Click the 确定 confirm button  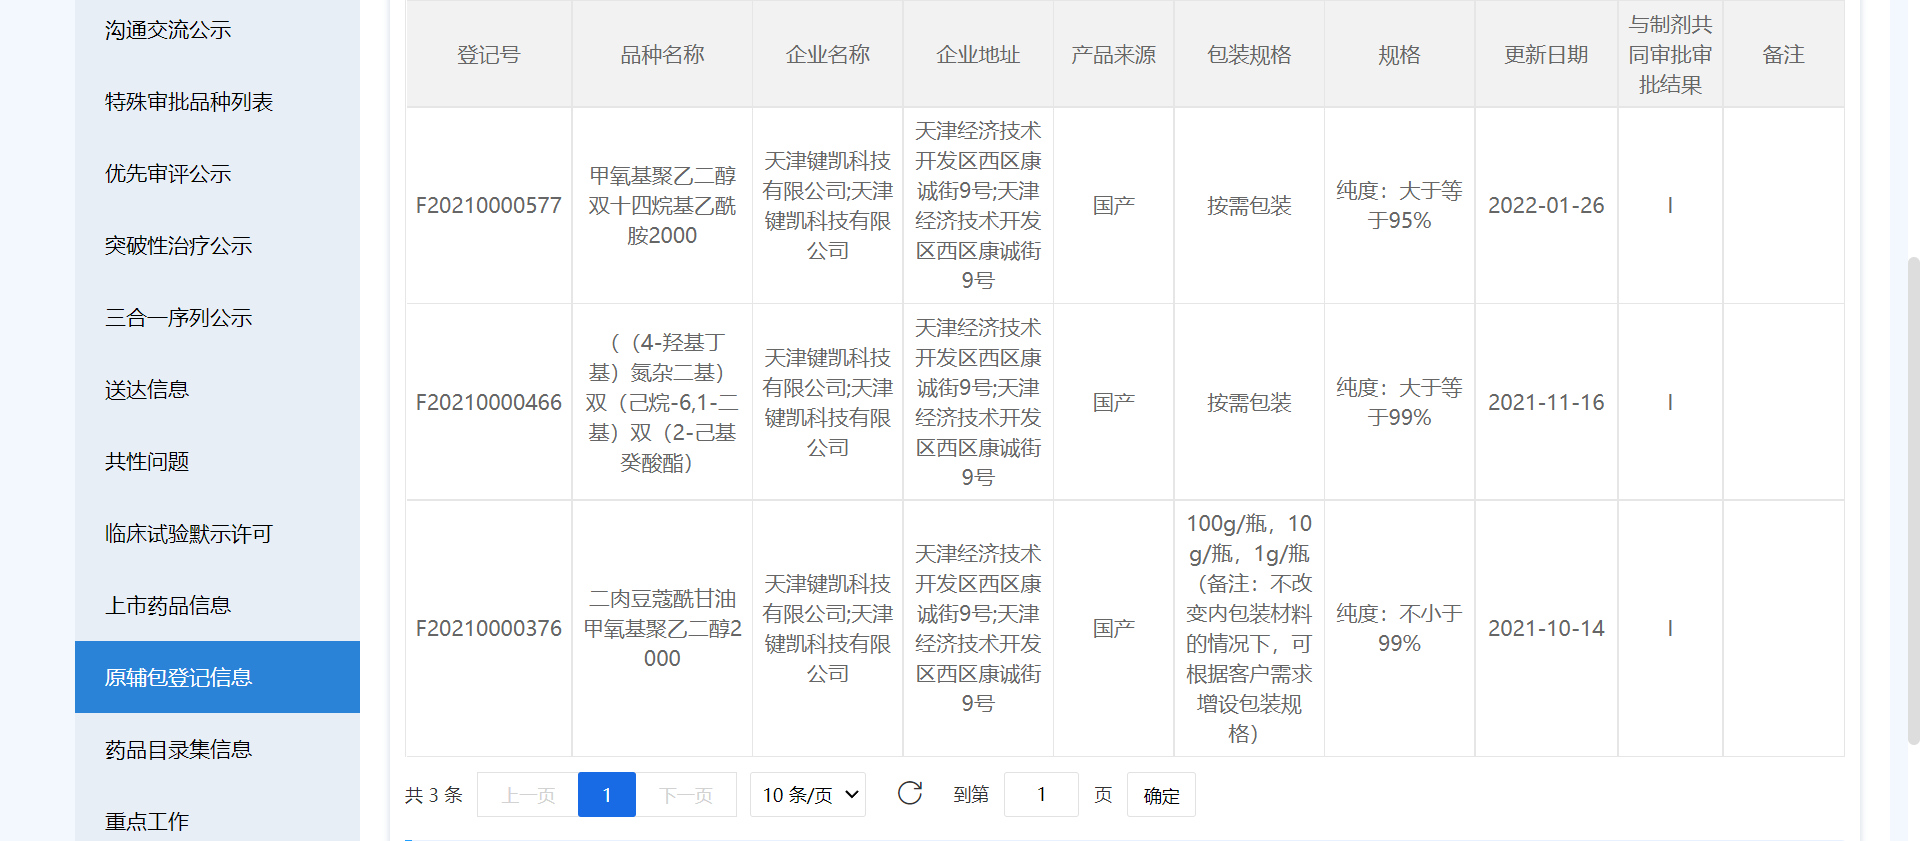click(1161, 795)
